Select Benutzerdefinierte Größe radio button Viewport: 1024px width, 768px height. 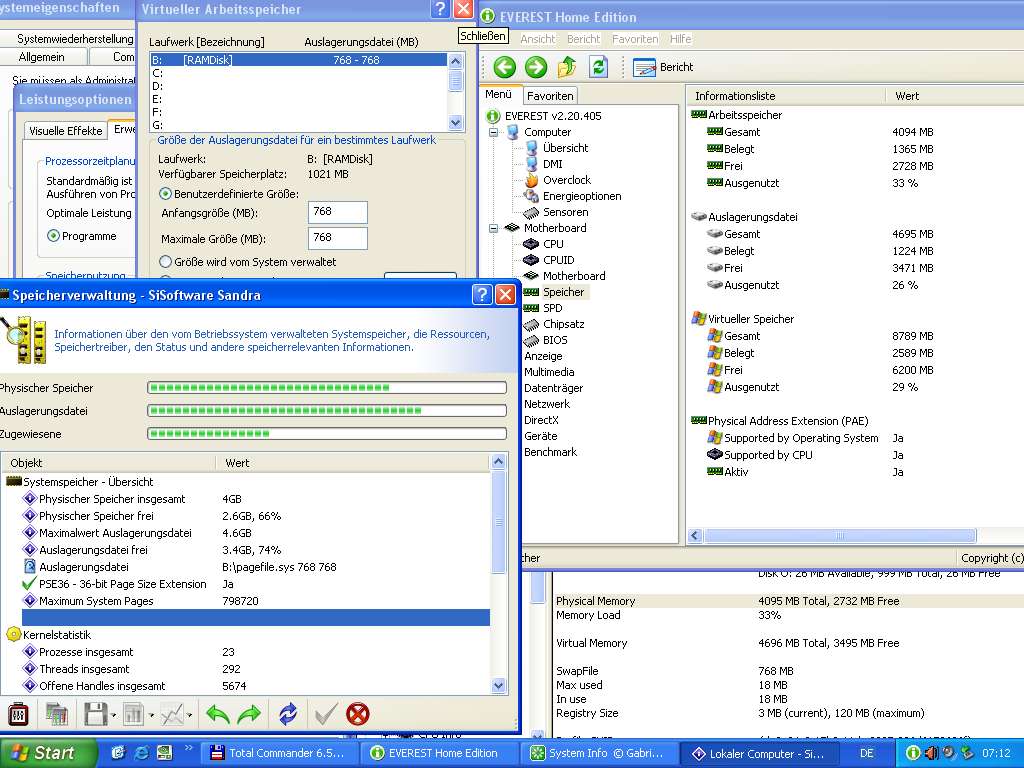click(x=165, y=194)
